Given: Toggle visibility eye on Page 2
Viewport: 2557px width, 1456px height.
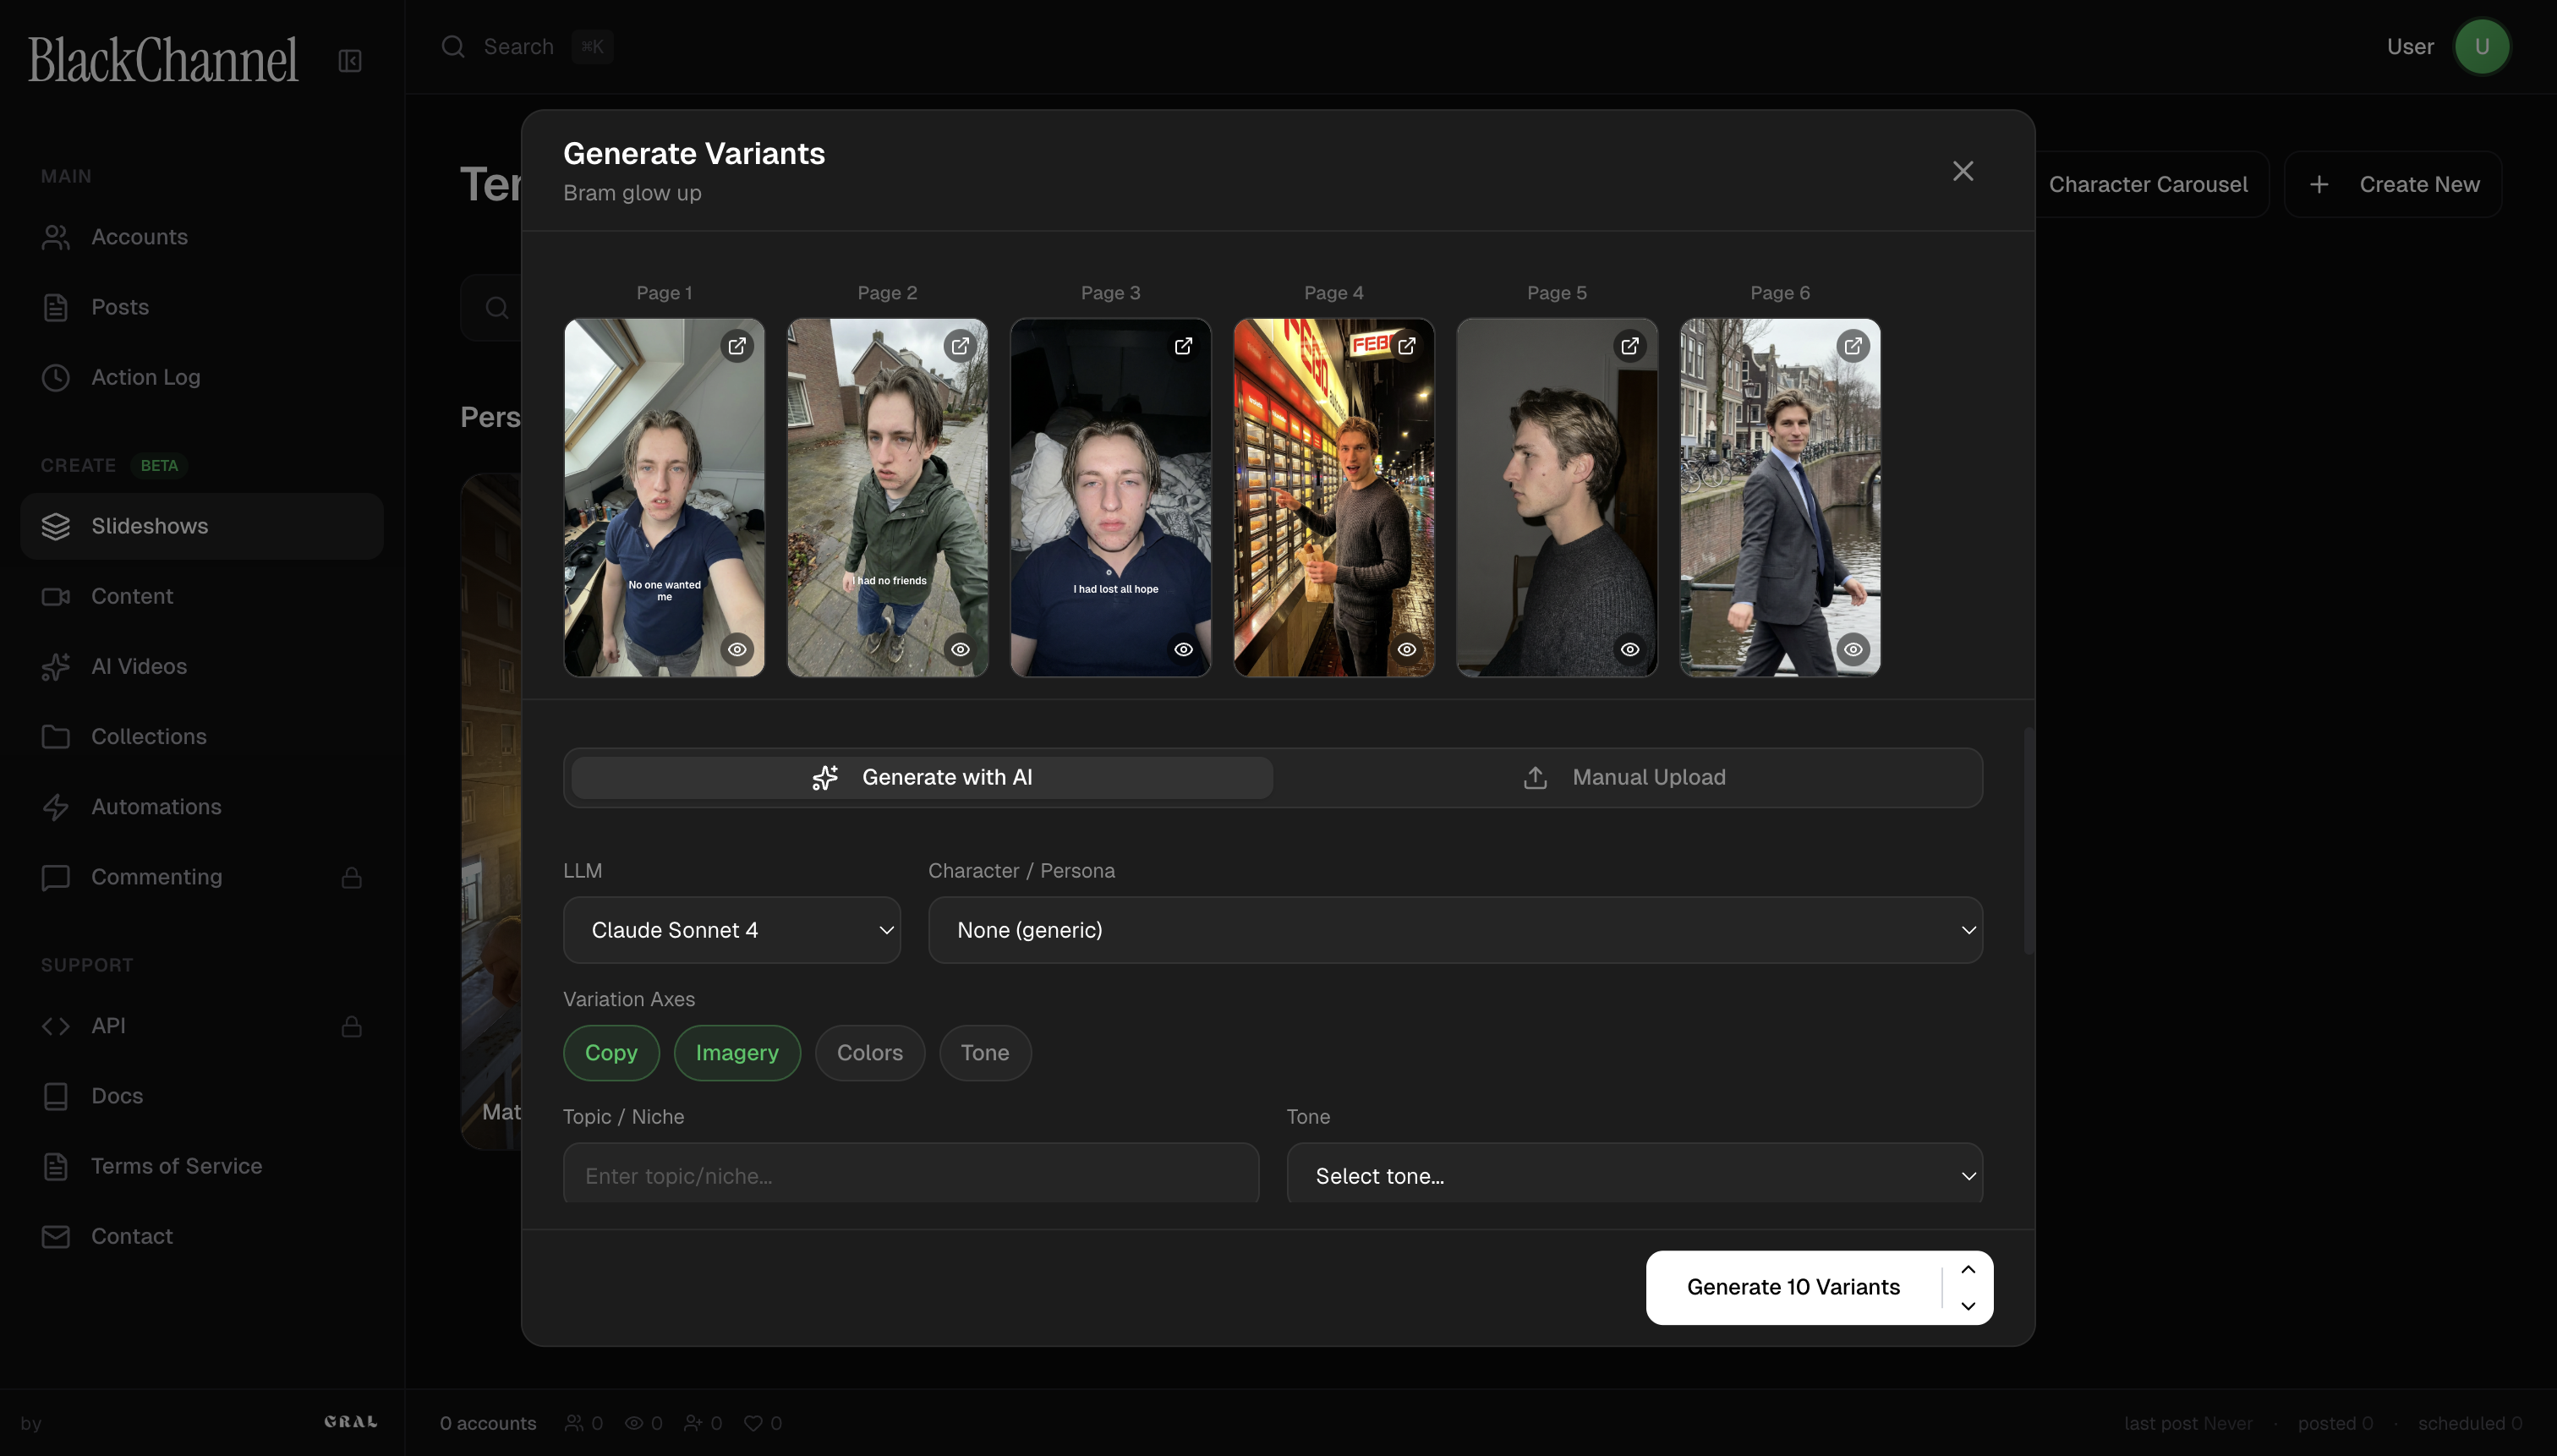Looking at the screenshot, I should pos(960,649).
